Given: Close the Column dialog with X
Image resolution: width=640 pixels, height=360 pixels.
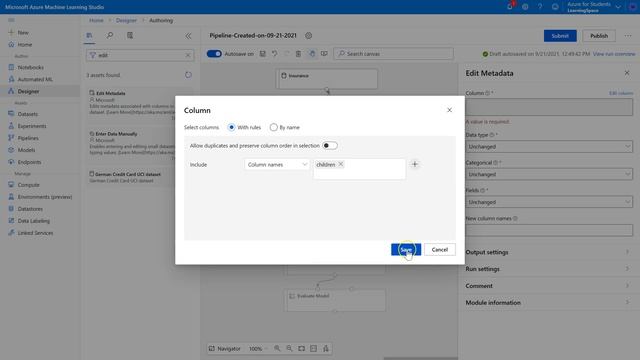Looking at the screenshot, I should pos(449,110).
